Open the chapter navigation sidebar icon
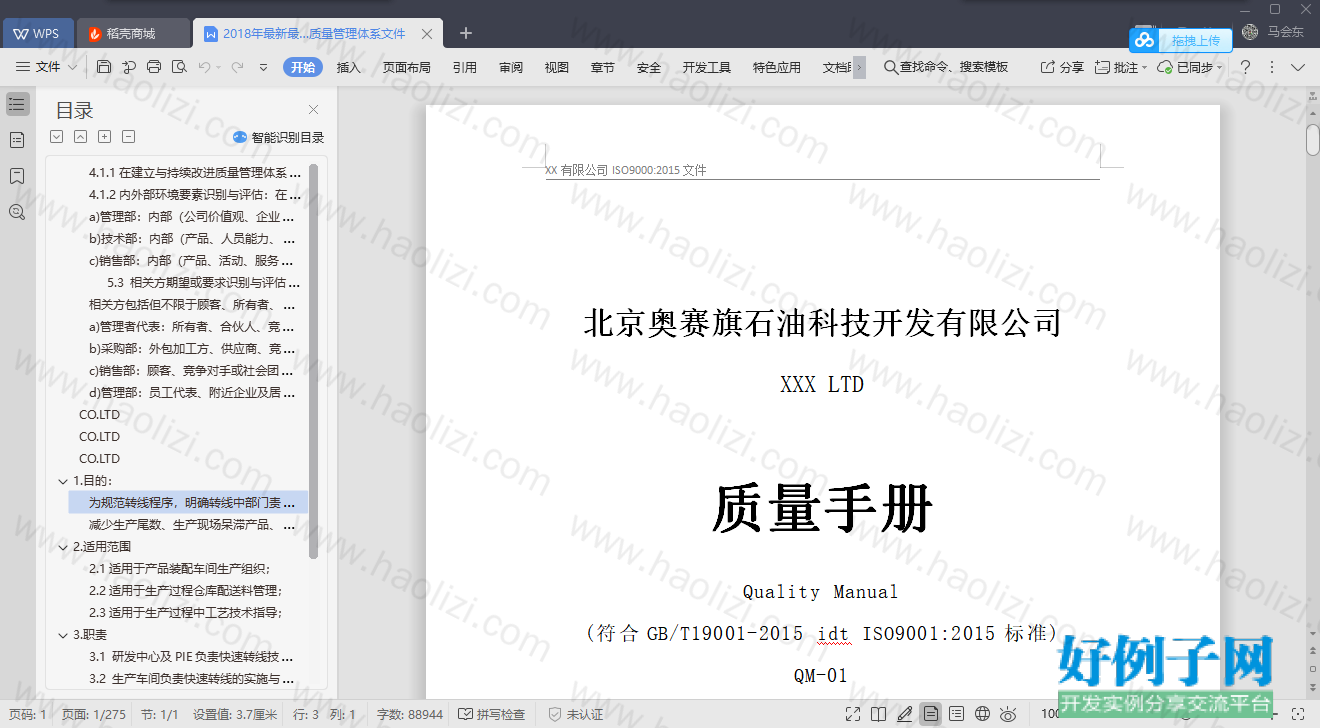The width and height of the screenshot is (1320, 728). click(x=17, y=140)
